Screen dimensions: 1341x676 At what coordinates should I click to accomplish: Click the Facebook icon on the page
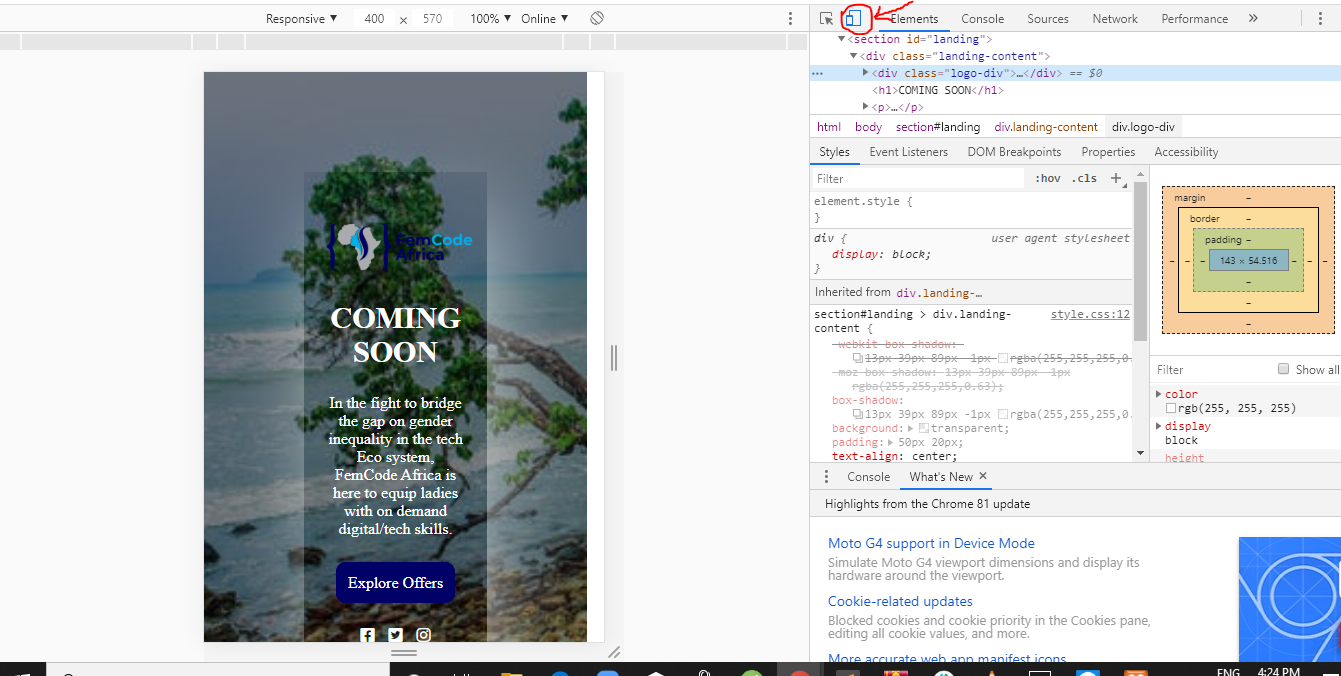(367, 635)
